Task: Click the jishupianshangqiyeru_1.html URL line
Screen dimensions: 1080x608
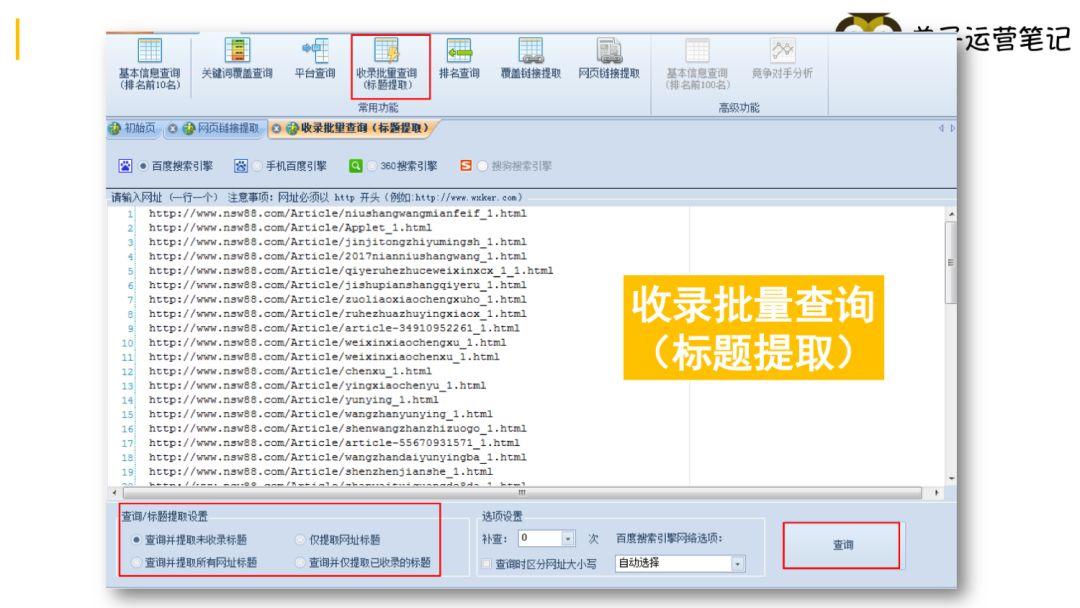Action: (x=337, y=285)
